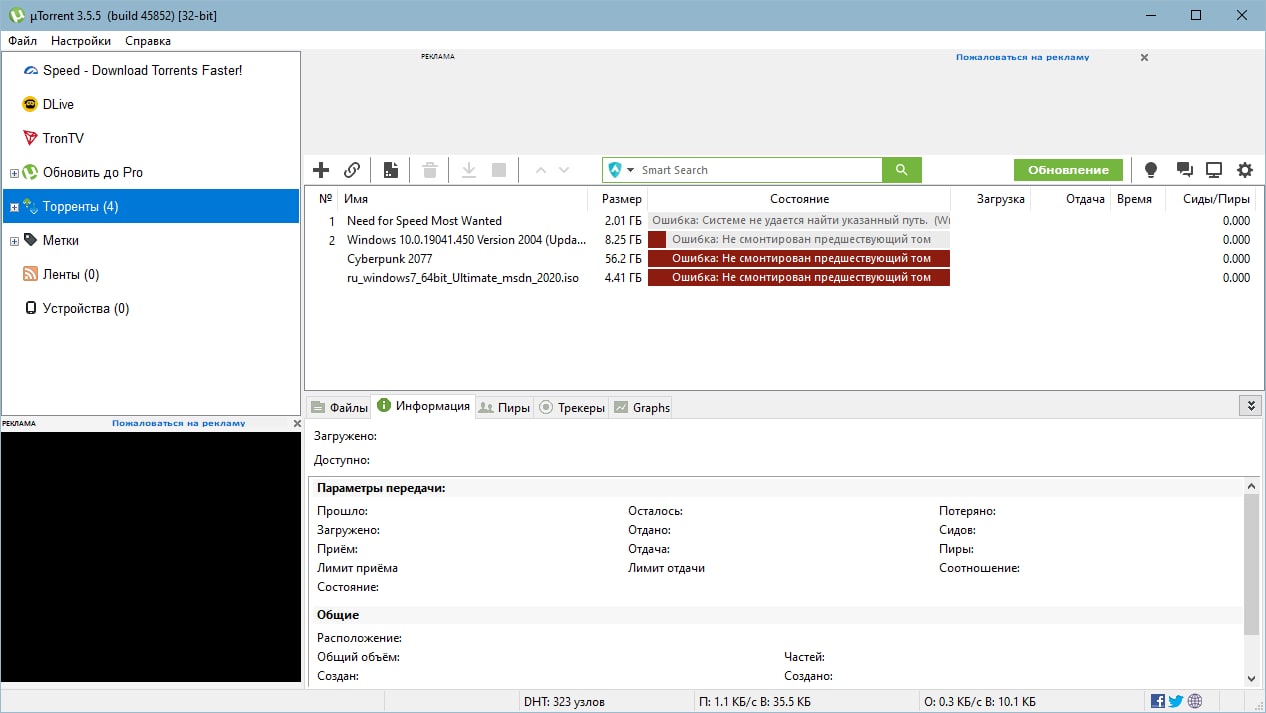Click Need for Speed error status
The height and width of the screenshot is (713, 1266).
[x=799, y=220]
